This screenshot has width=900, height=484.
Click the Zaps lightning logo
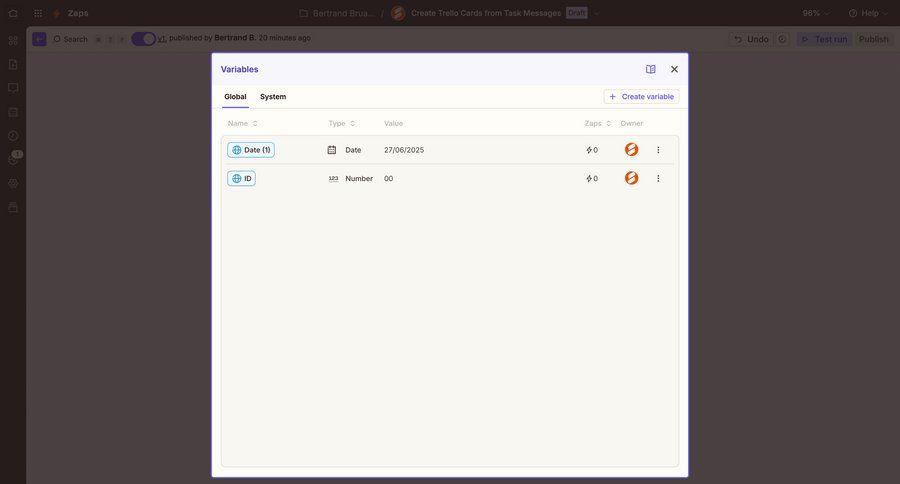[56, 13]
